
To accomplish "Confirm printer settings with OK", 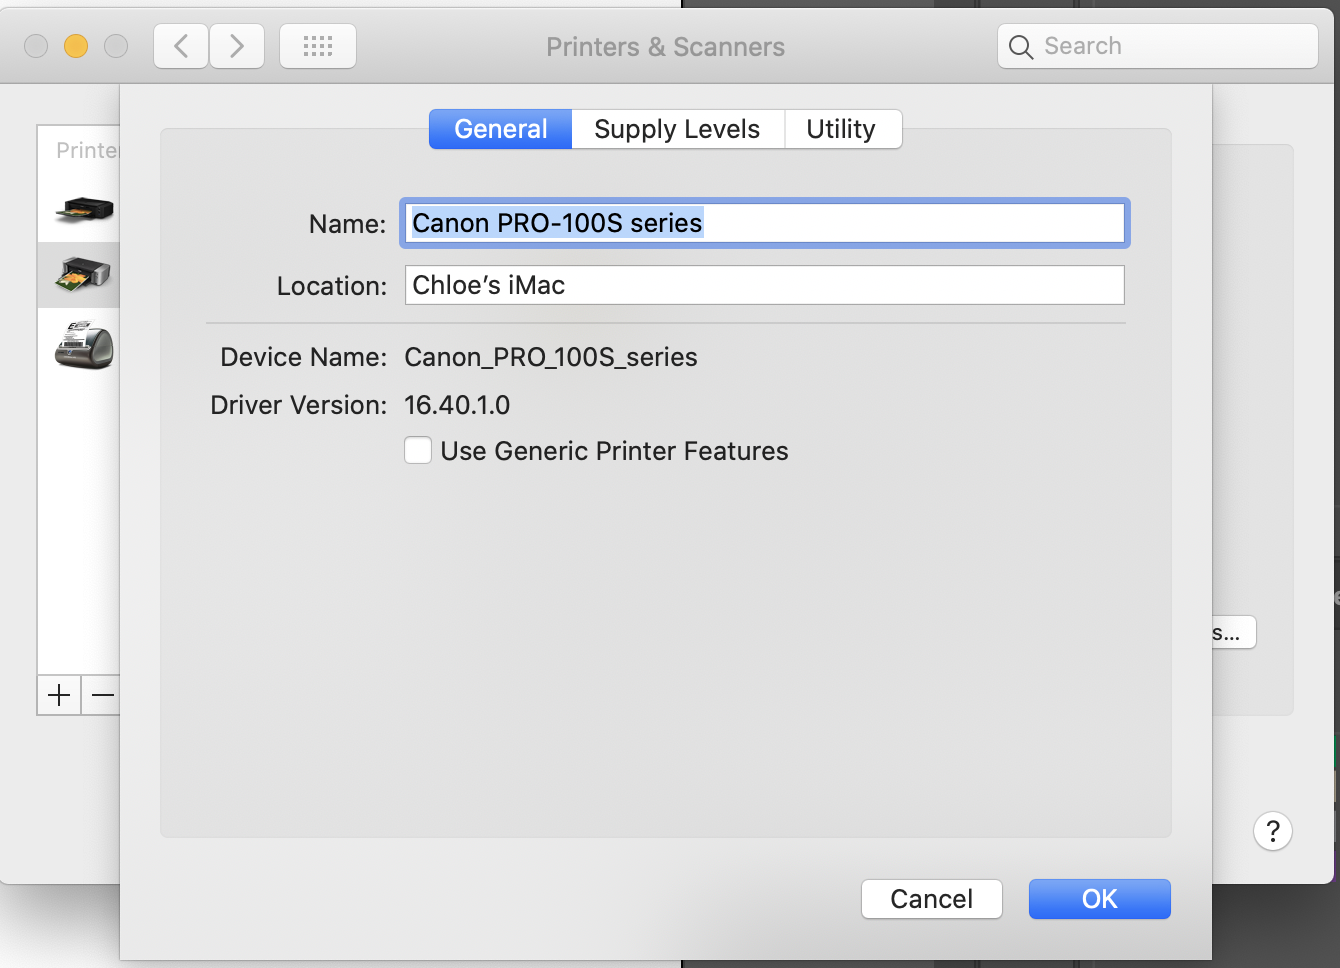I will click(1099, 899).
